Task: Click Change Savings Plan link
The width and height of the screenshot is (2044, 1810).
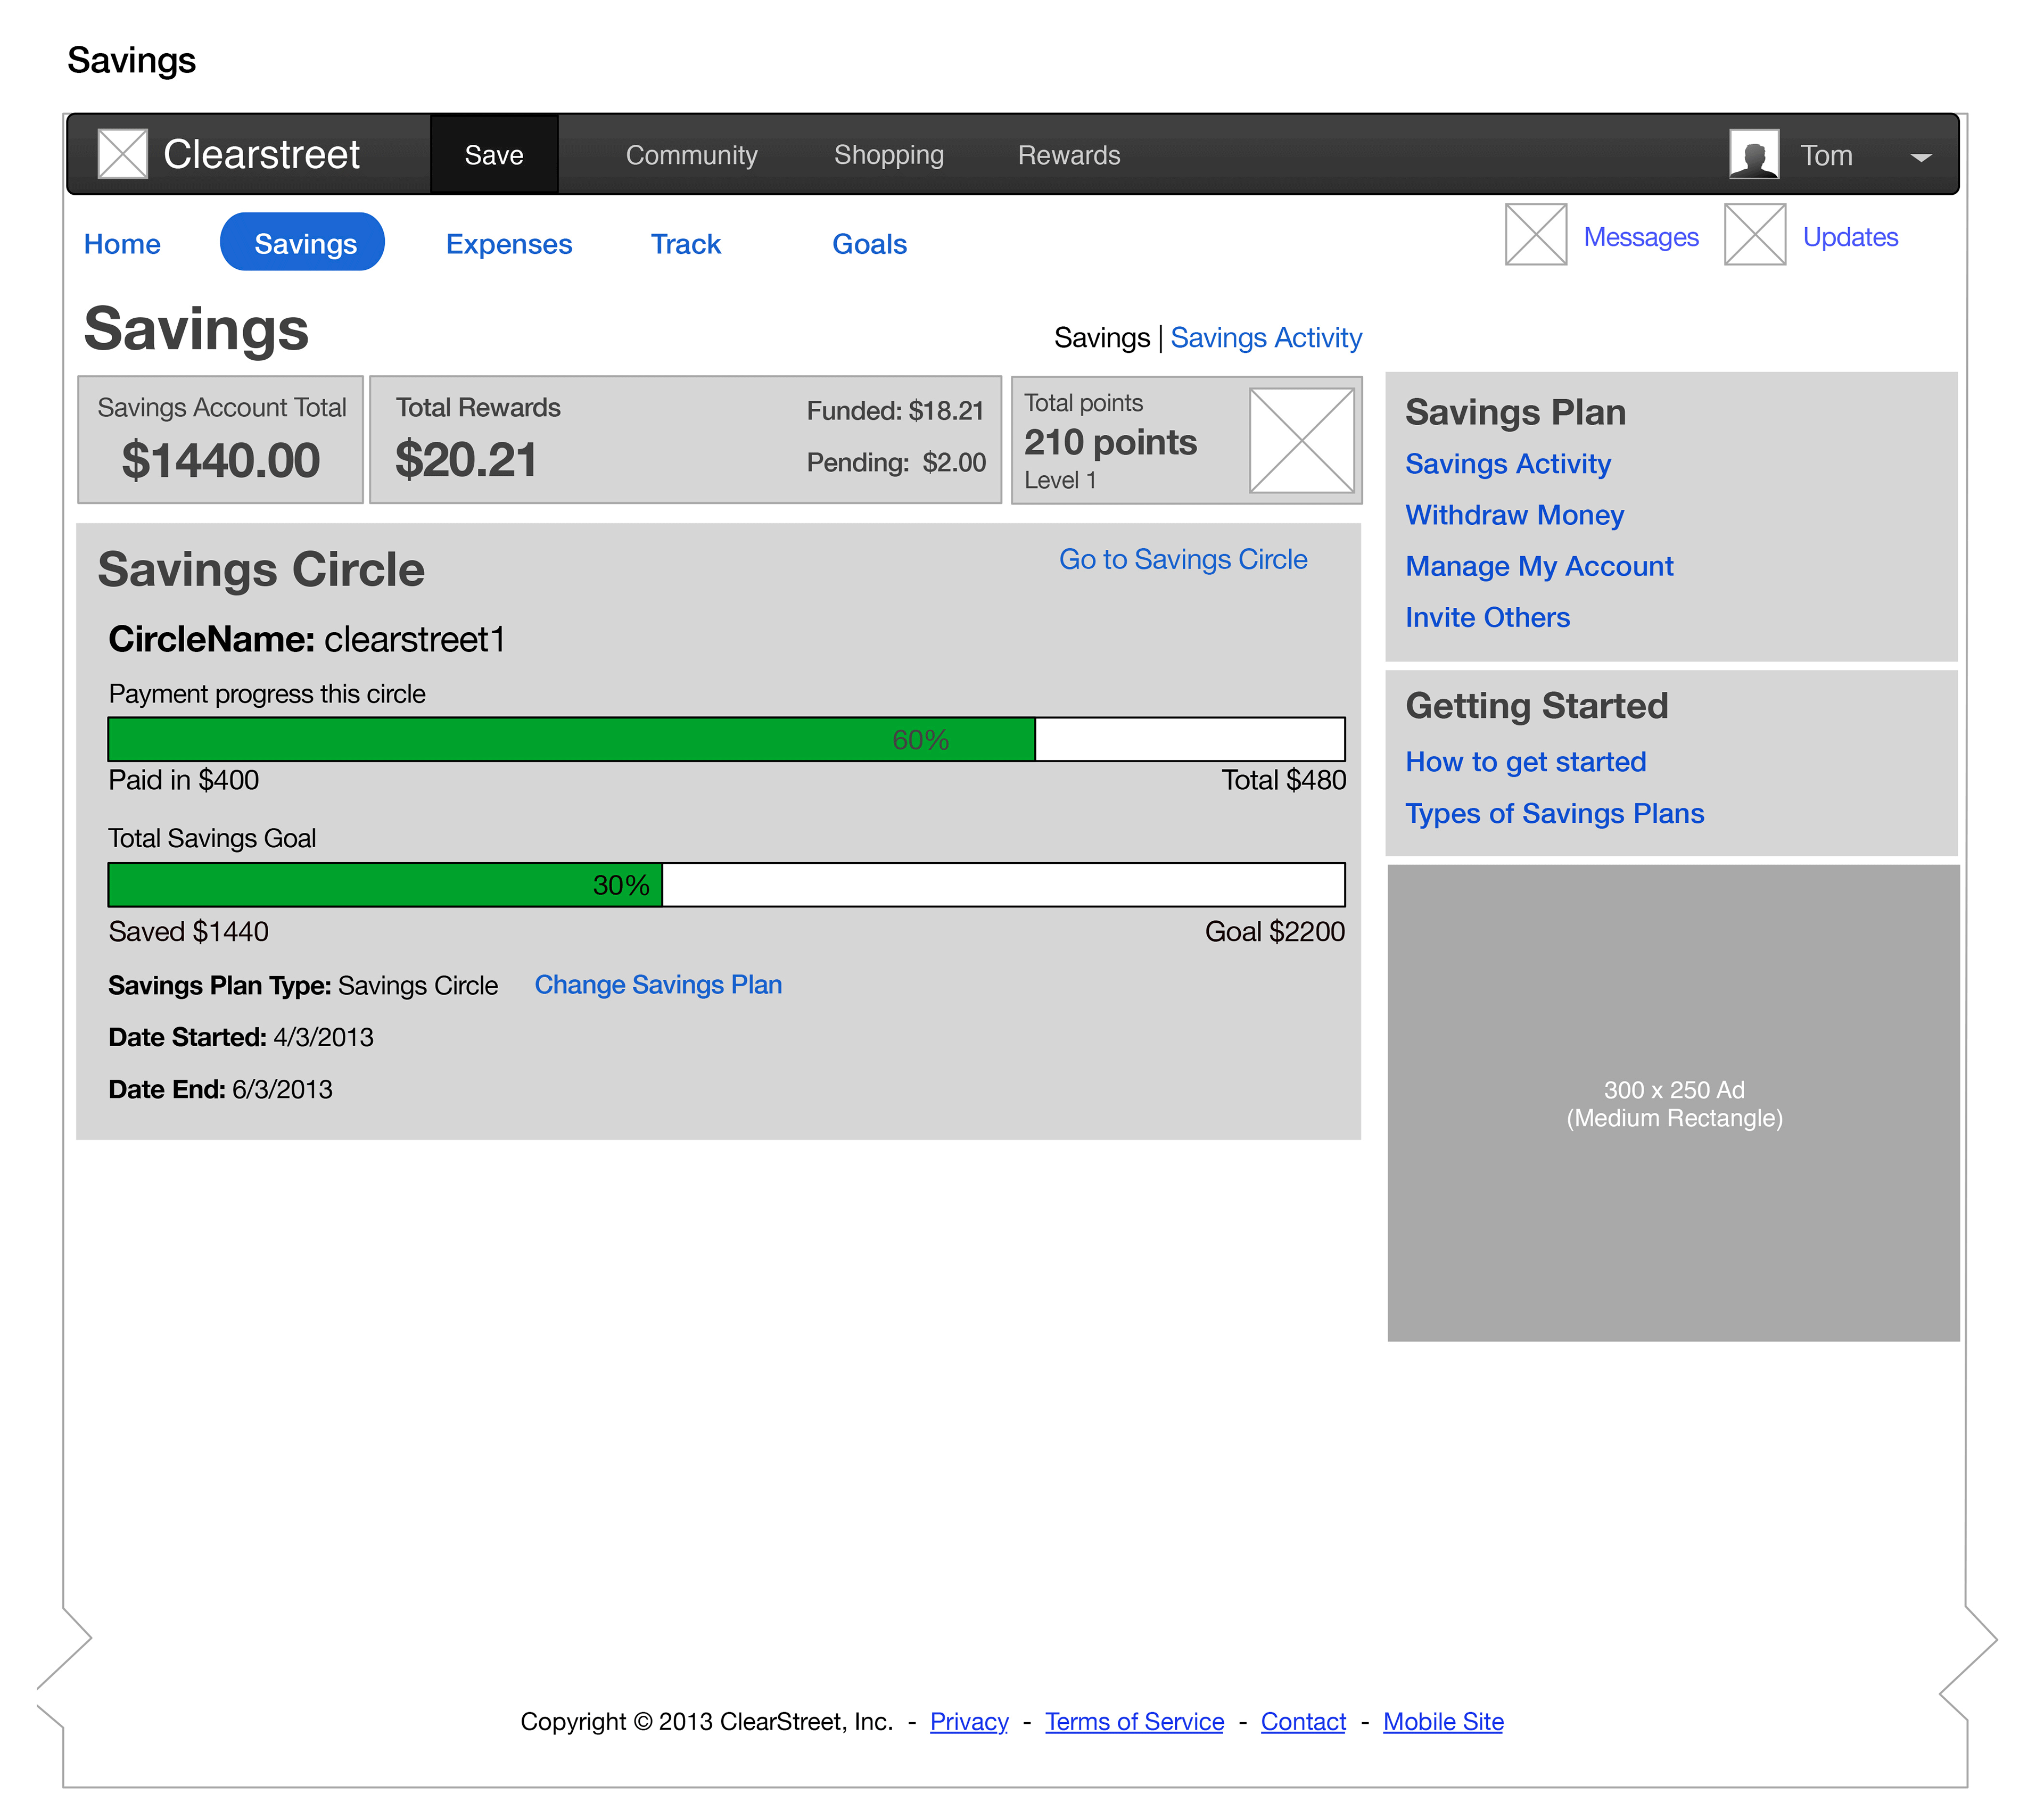Action: (658, 985)
